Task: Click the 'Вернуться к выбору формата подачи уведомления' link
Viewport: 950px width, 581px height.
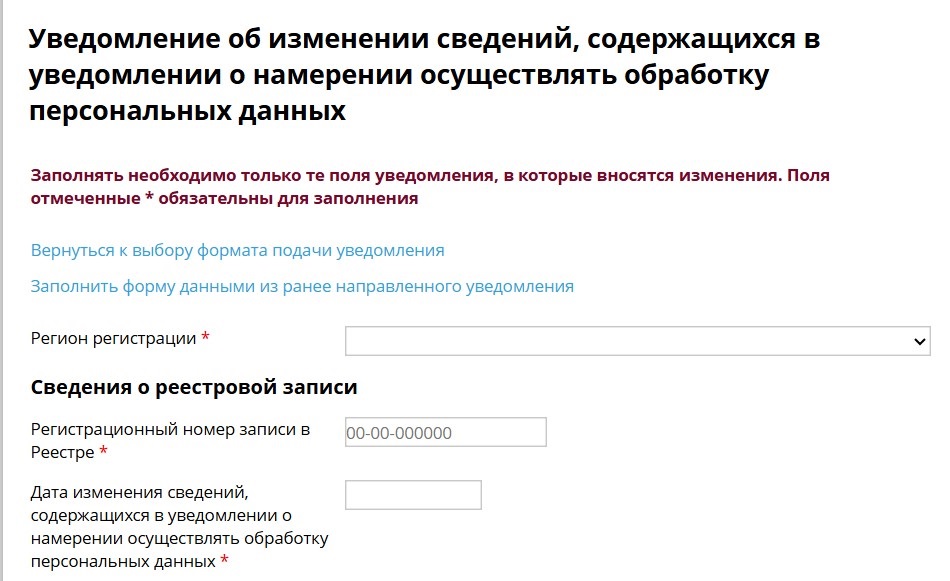Action: (237, 250)
